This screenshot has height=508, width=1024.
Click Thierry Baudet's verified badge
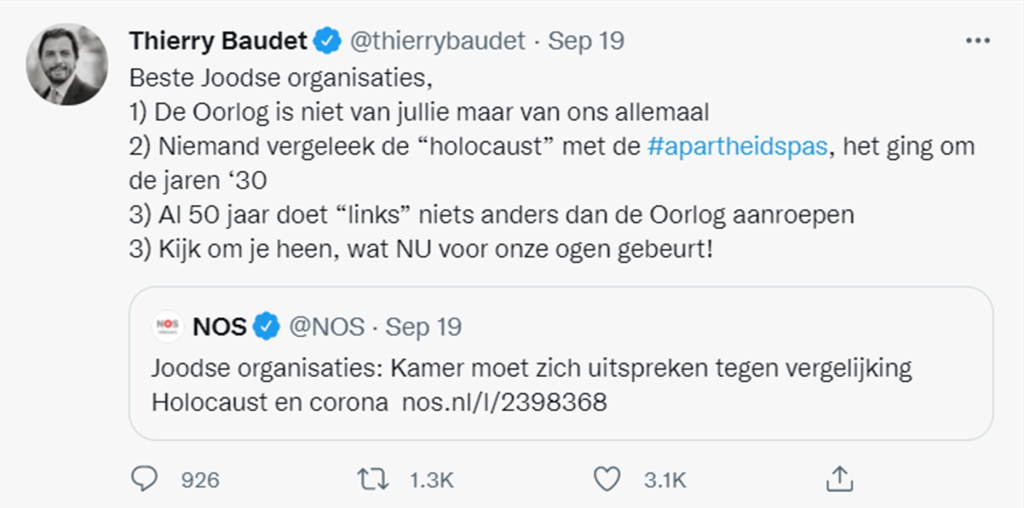[328, 41]
